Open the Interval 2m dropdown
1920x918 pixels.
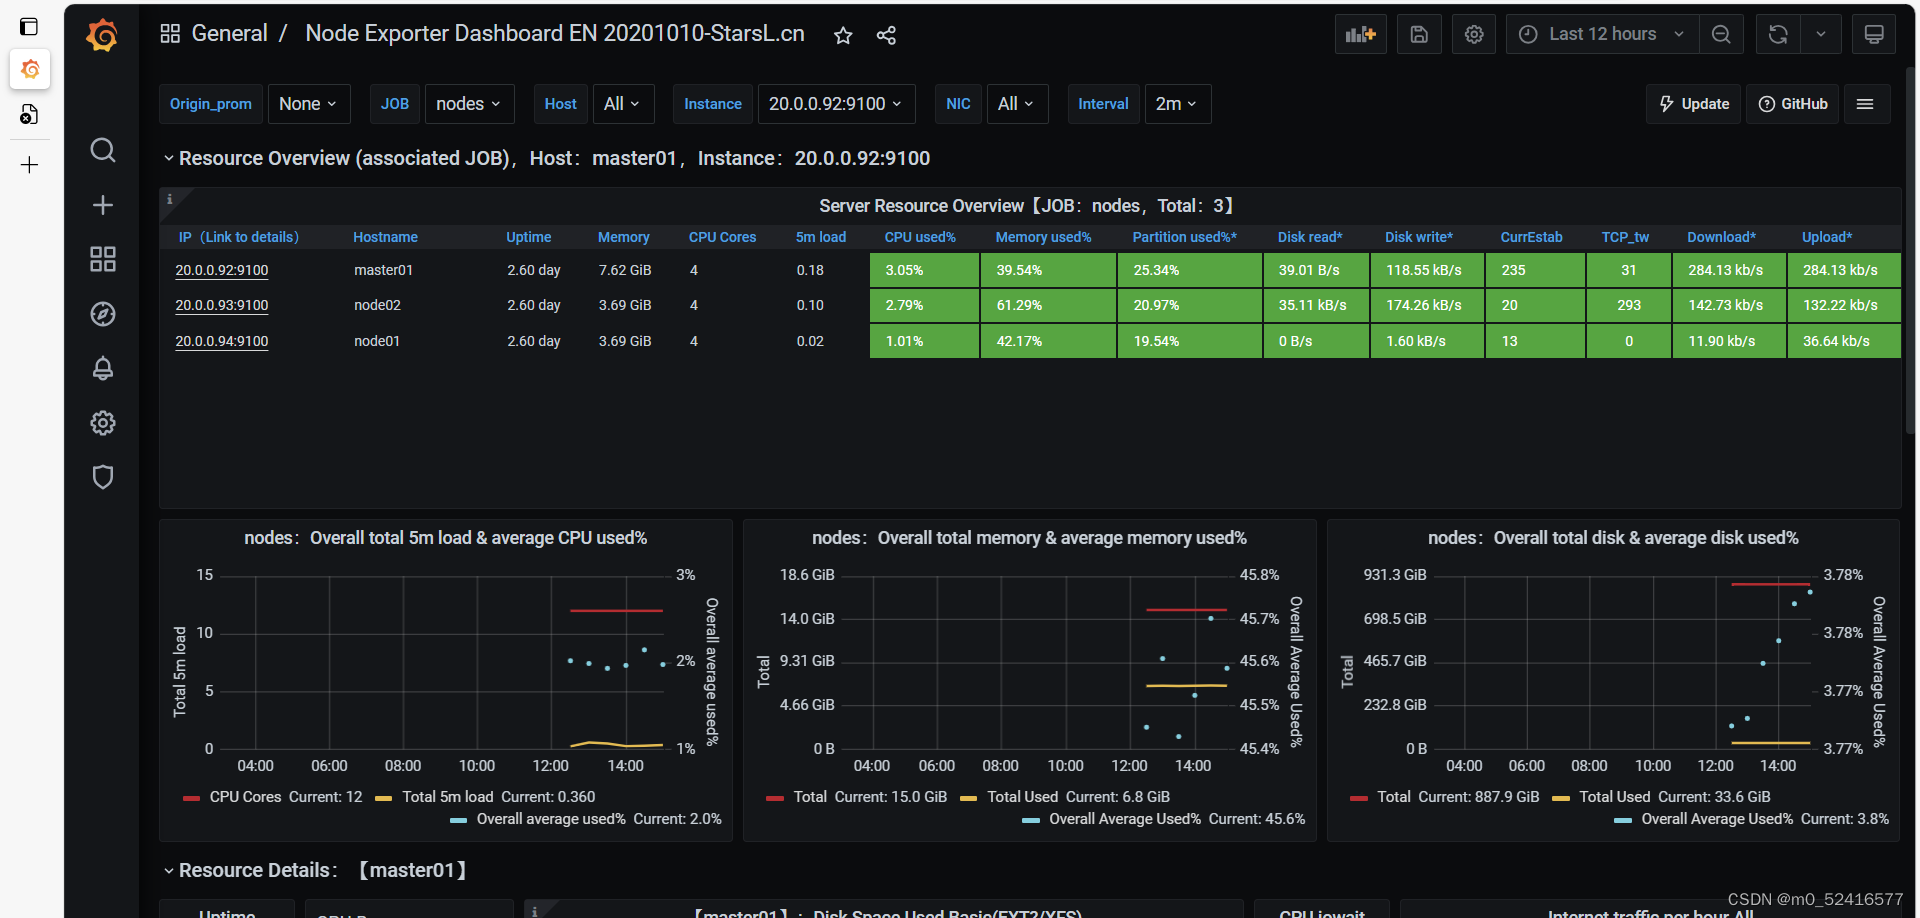coord(1178,104)
